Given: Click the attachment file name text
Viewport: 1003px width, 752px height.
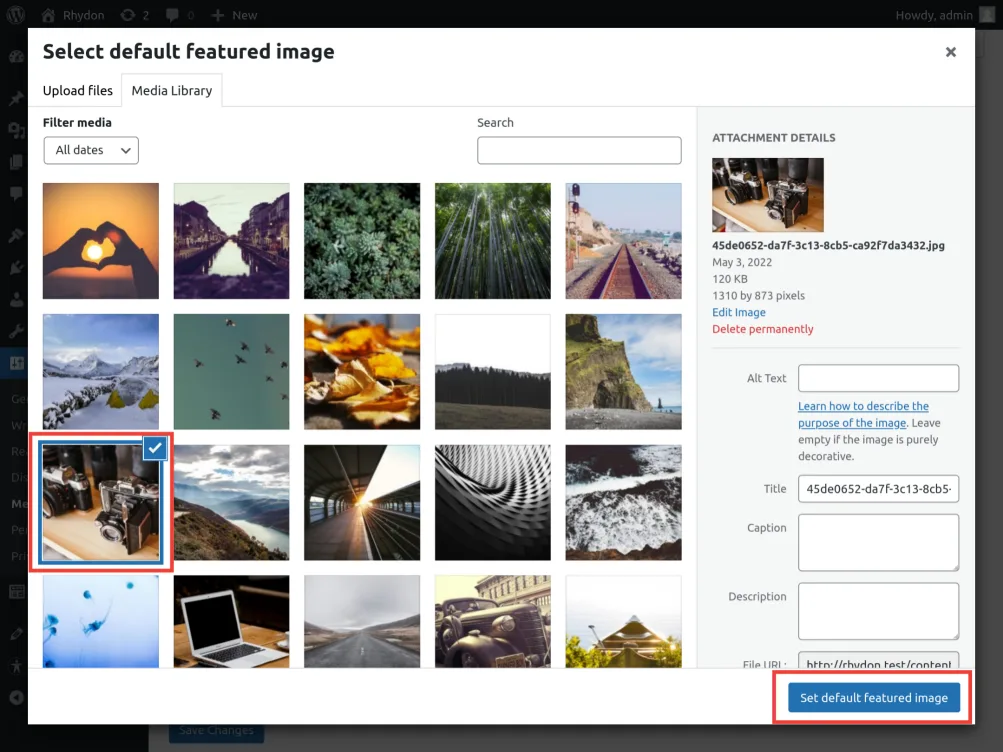Looking at the screenshot, I should click(x=828, y=245).
